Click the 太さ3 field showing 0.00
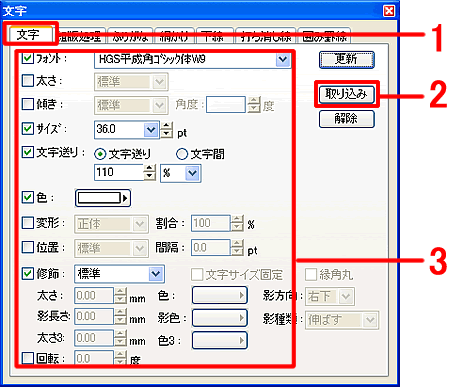The image size is (450, 387). (94, 338)
